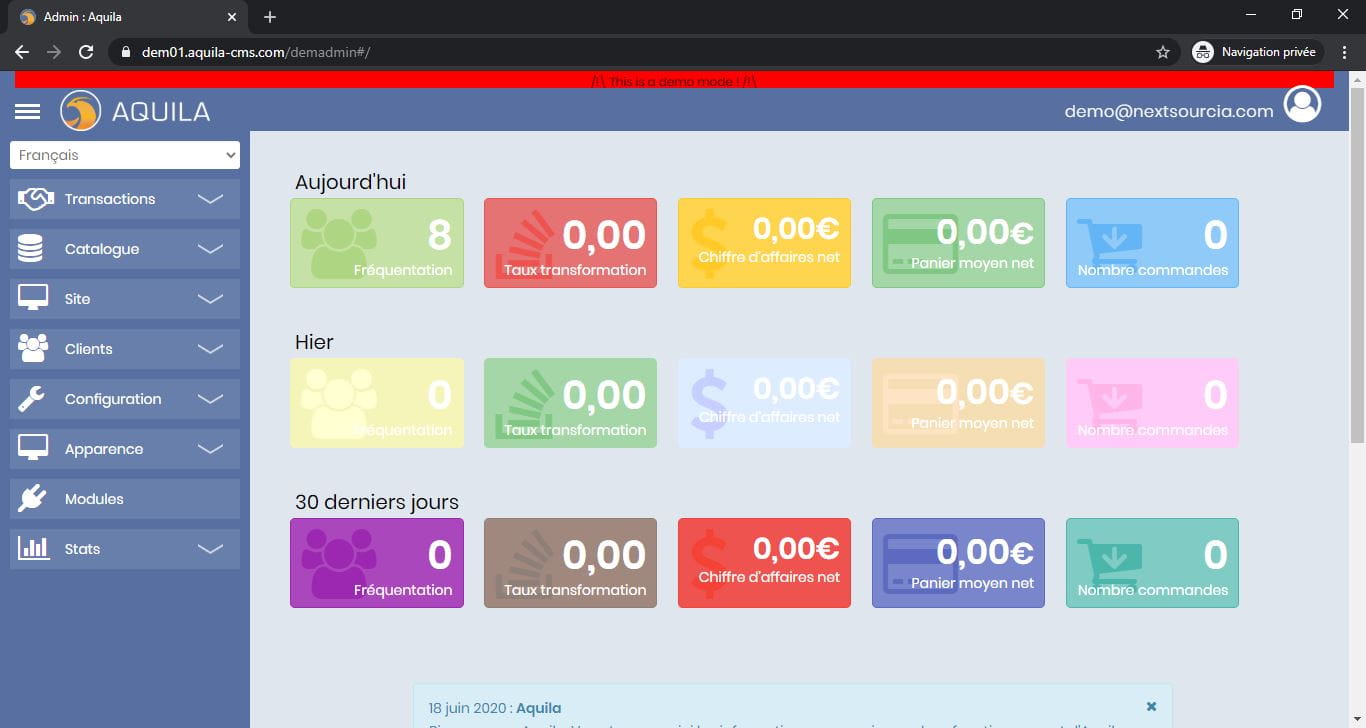Select the Clients people icon
This screenshot has width=1366, height=728.
click(34, 348)
